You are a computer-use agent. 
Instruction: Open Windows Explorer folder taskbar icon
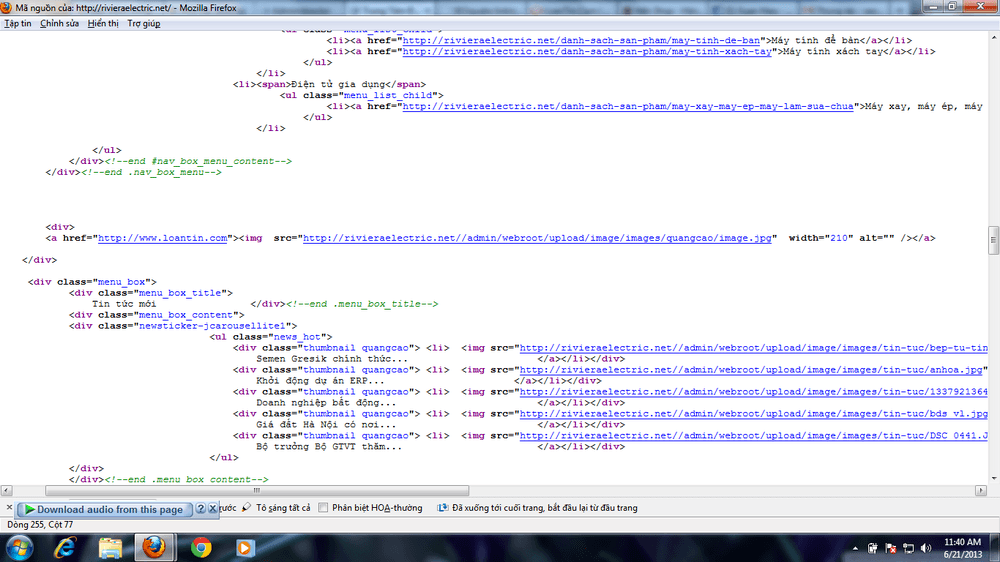point(110,548)
